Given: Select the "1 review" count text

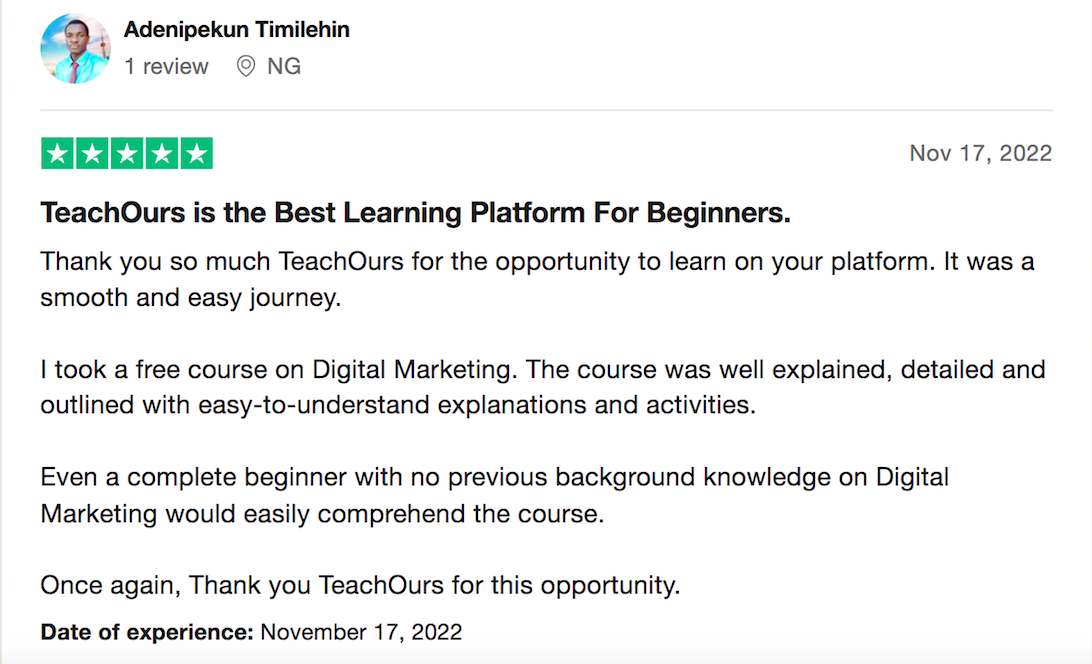Looking at the screenshot, I should coord(166,66).
